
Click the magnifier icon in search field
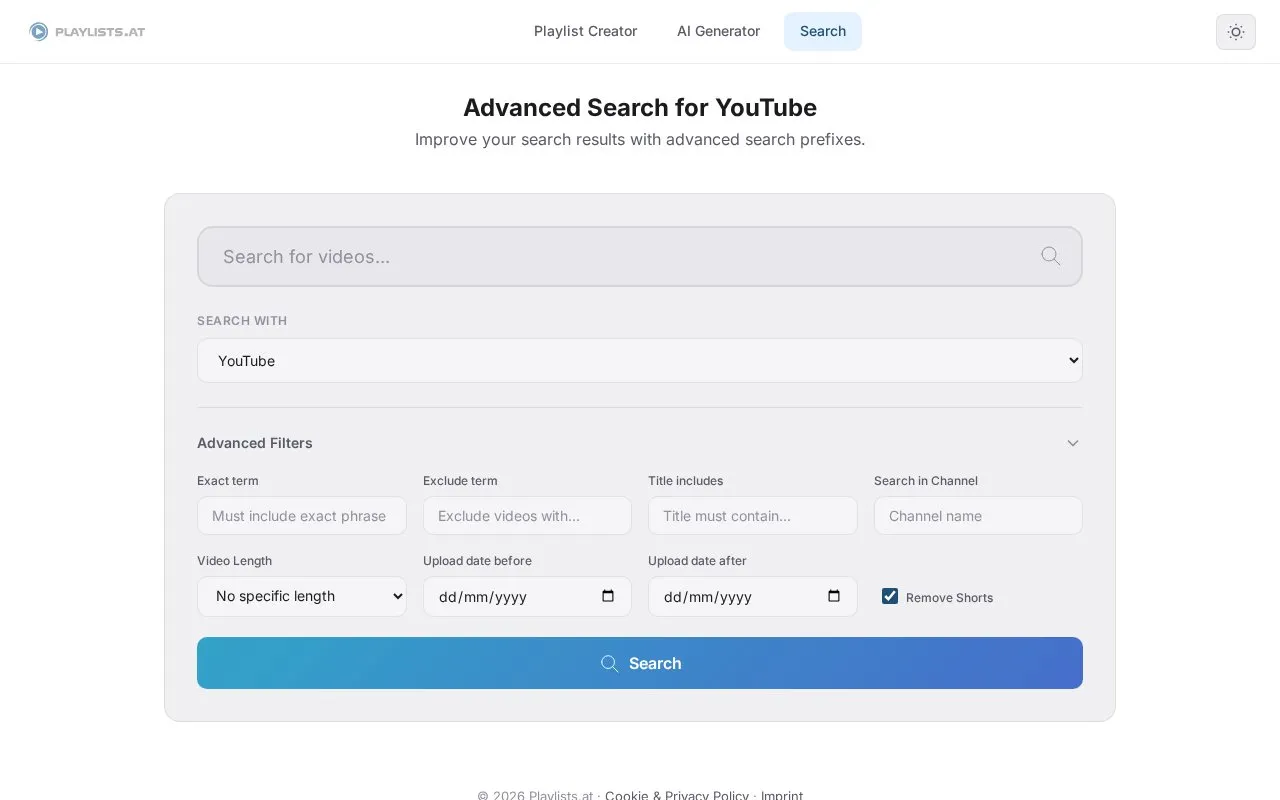click(1050, 256)
